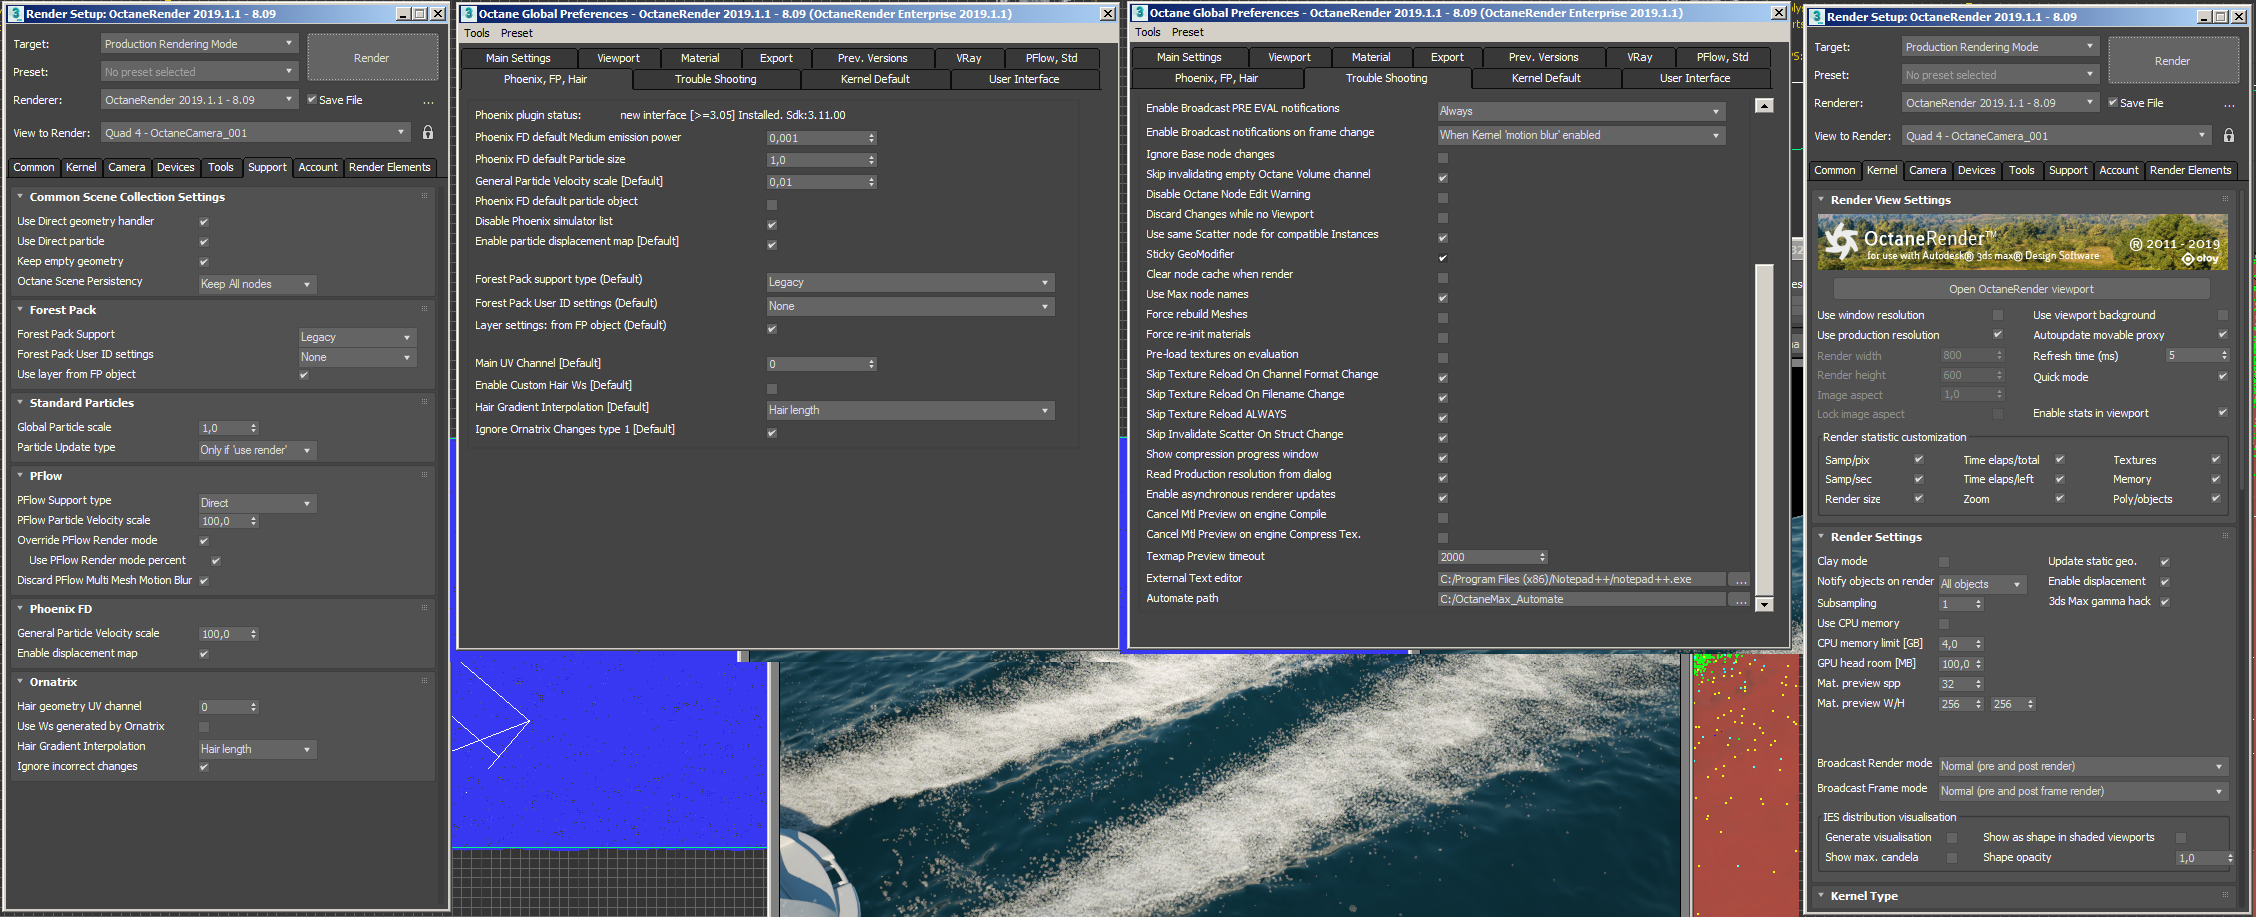Viewport: 2256px width, 917px height.
Task: Enable the Clay mode checkbox
Action: coord(1944,562)
